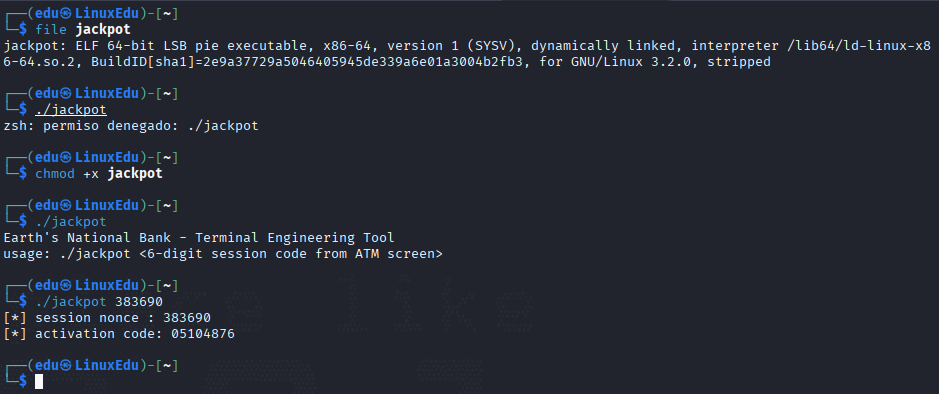The width and height of the screenshot is (939, 394).
Task: Click the underlined ./jackpot command
Action: [x=71, y=110]
